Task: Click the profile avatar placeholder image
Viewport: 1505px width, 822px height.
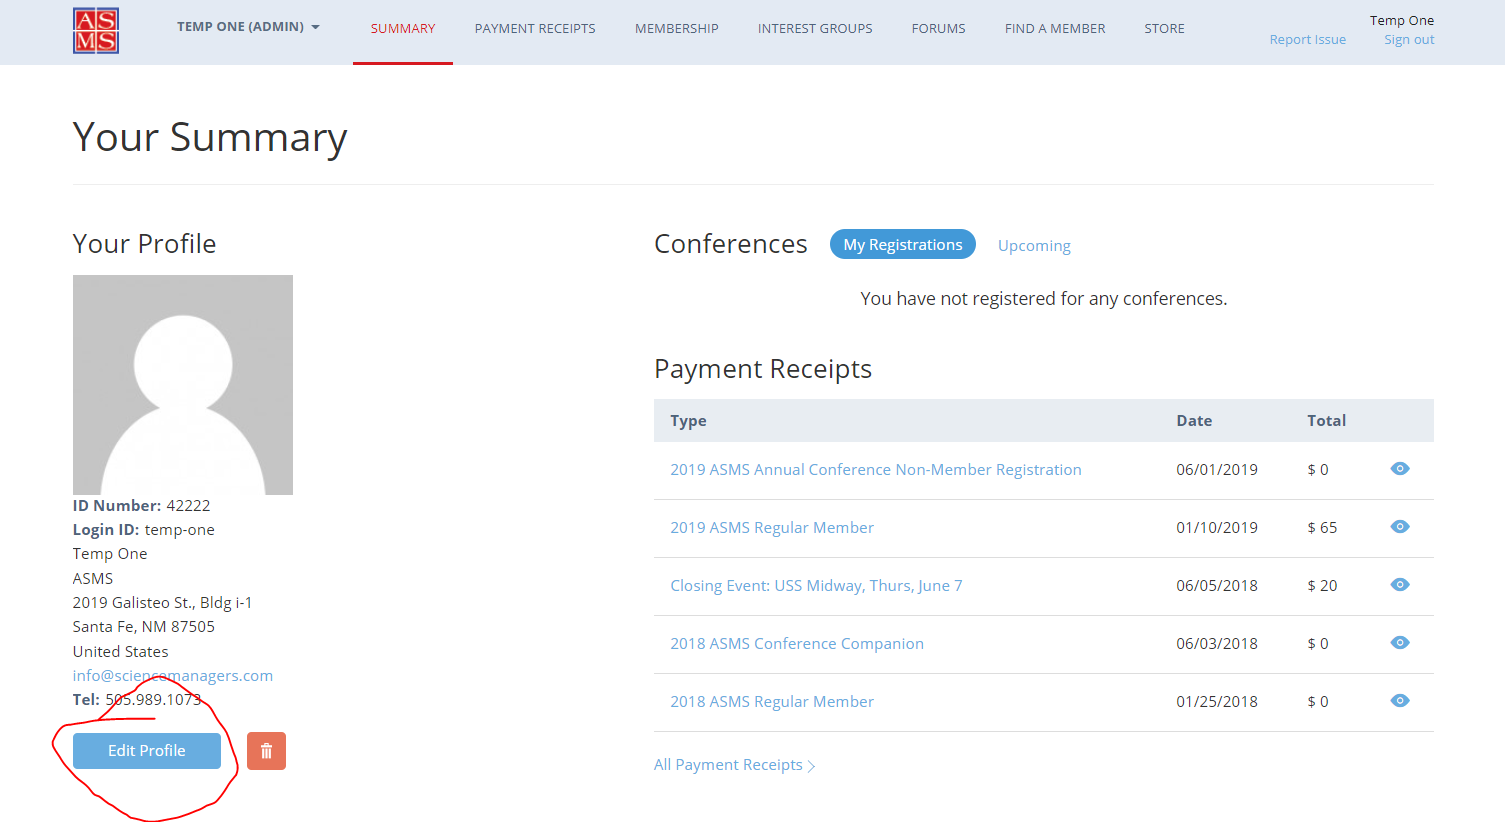Action: click(x=183, y=385)
